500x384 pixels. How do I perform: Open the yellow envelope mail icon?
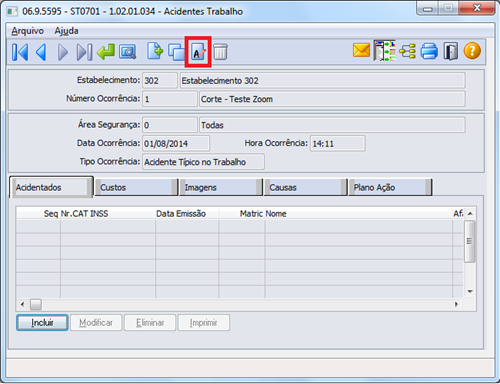coord(362,51)
